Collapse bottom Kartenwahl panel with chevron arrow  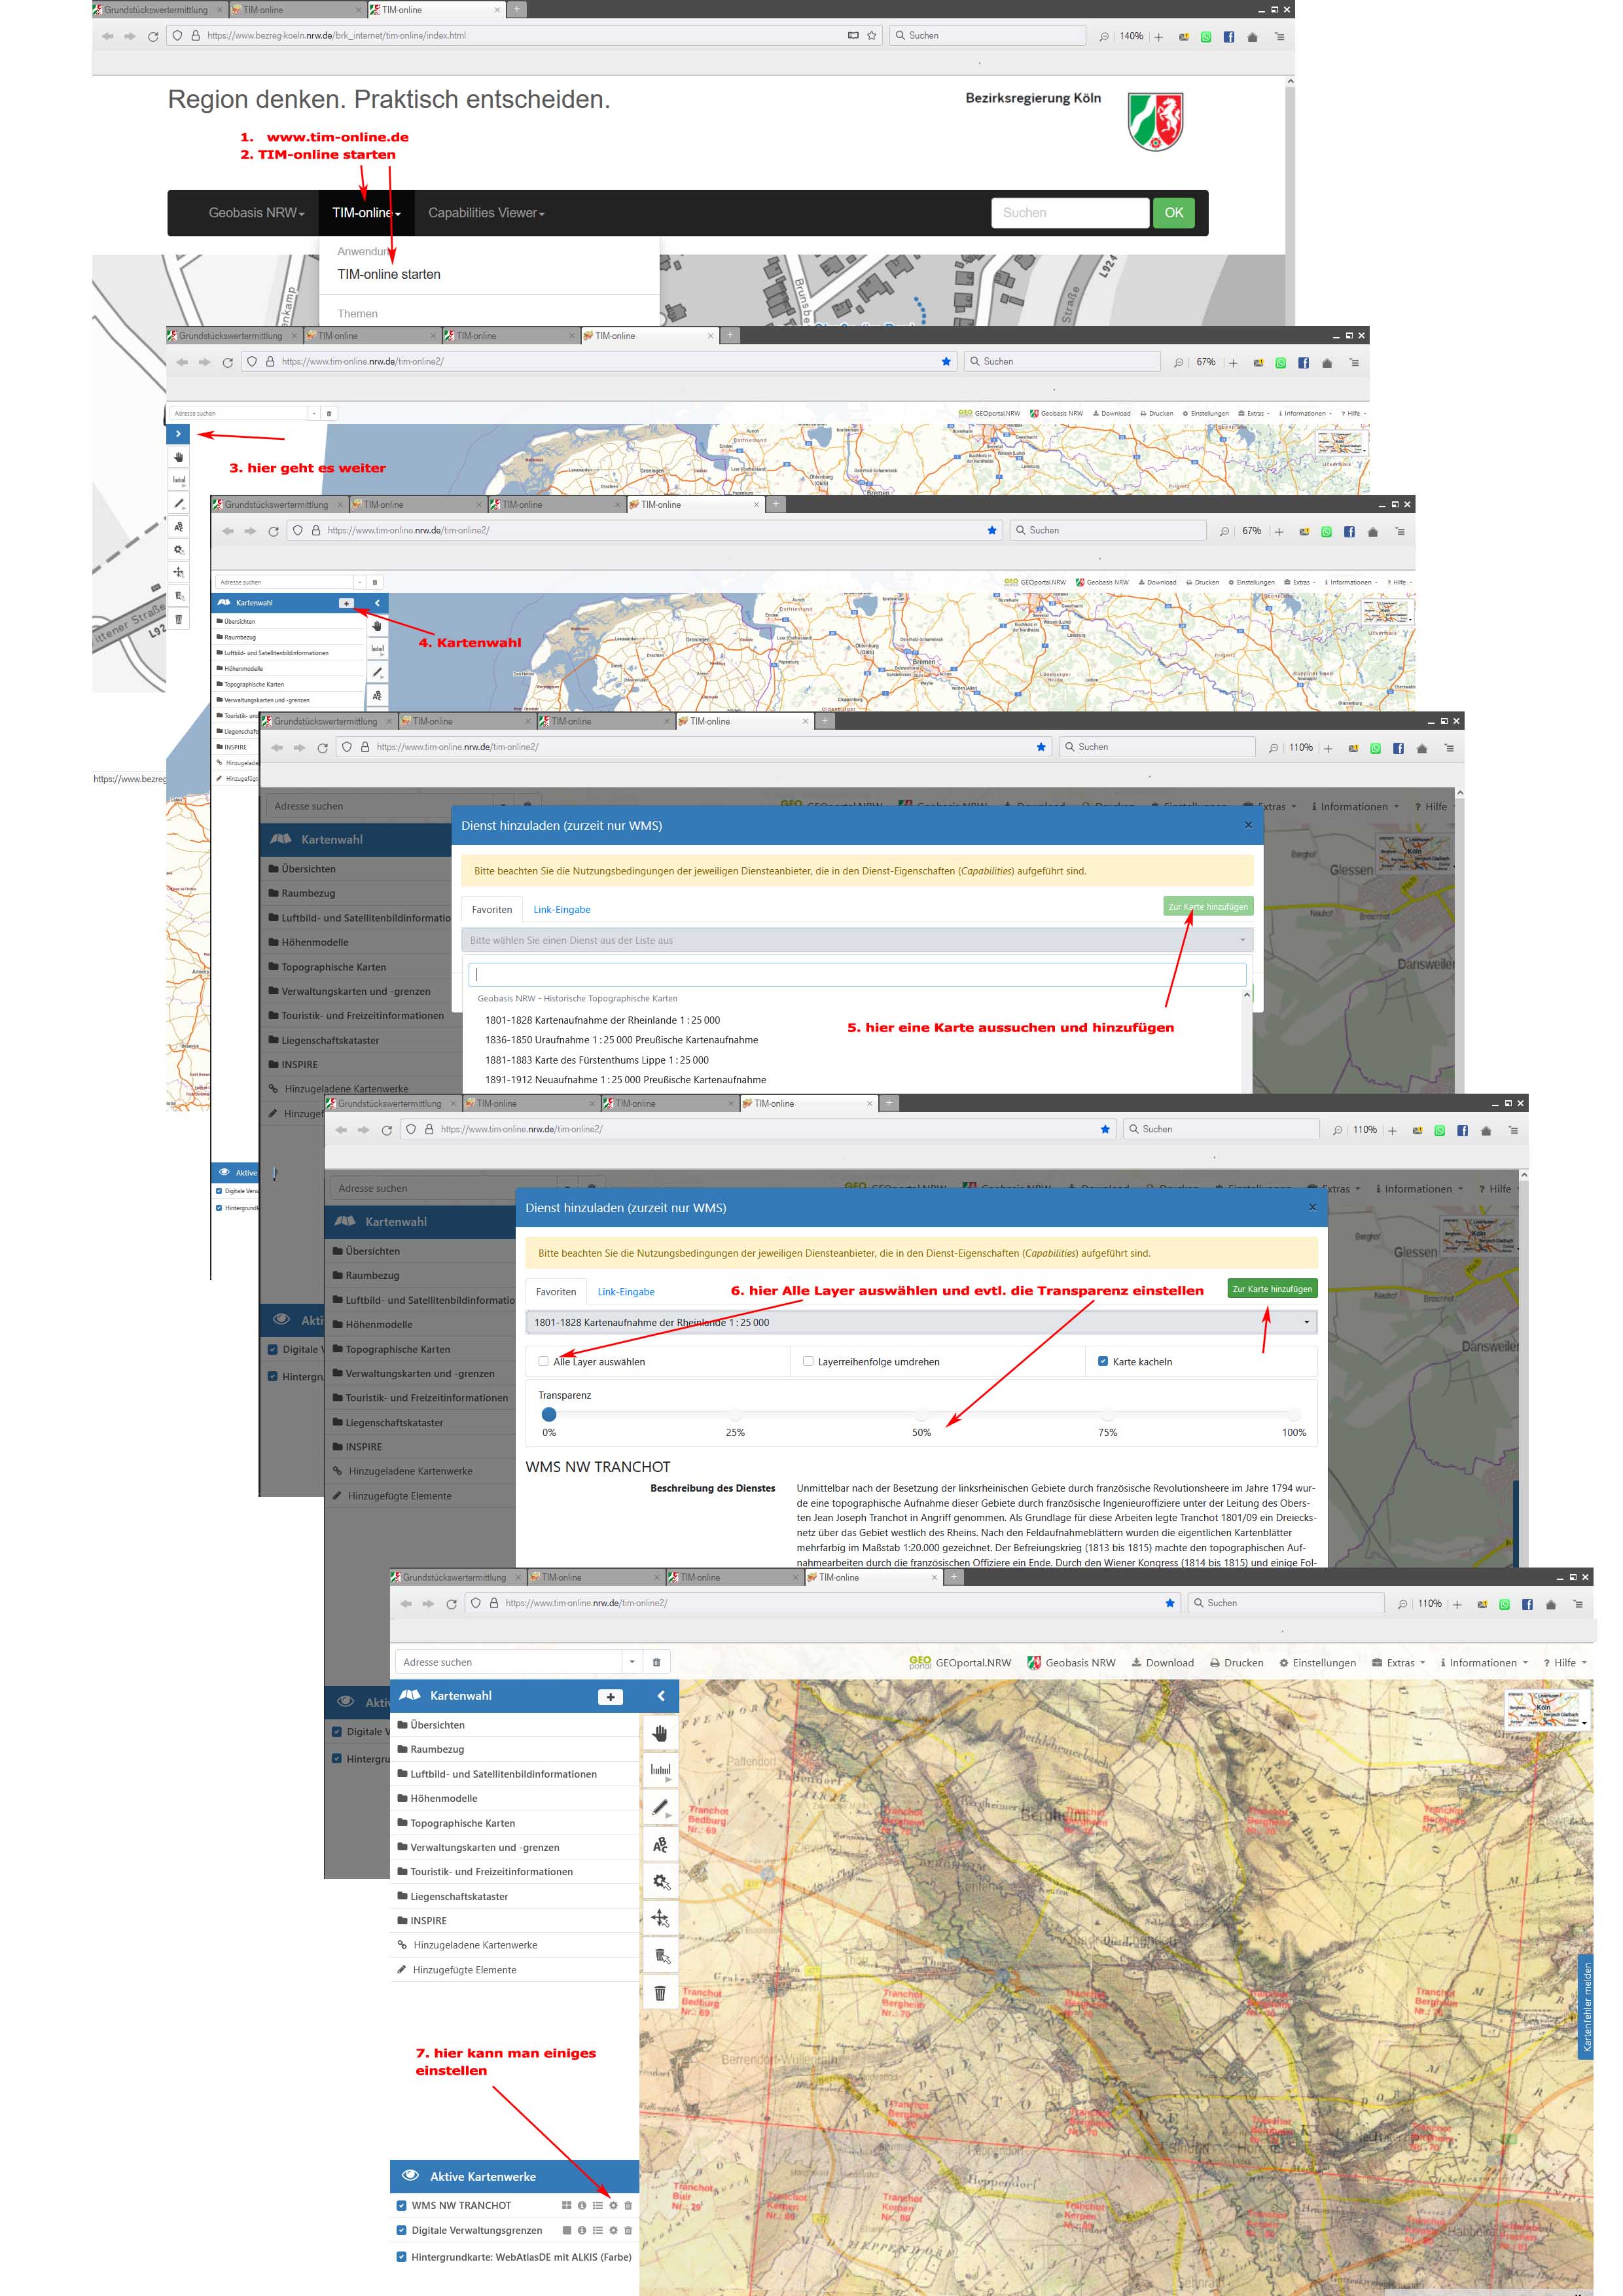tap(661, 1696)
